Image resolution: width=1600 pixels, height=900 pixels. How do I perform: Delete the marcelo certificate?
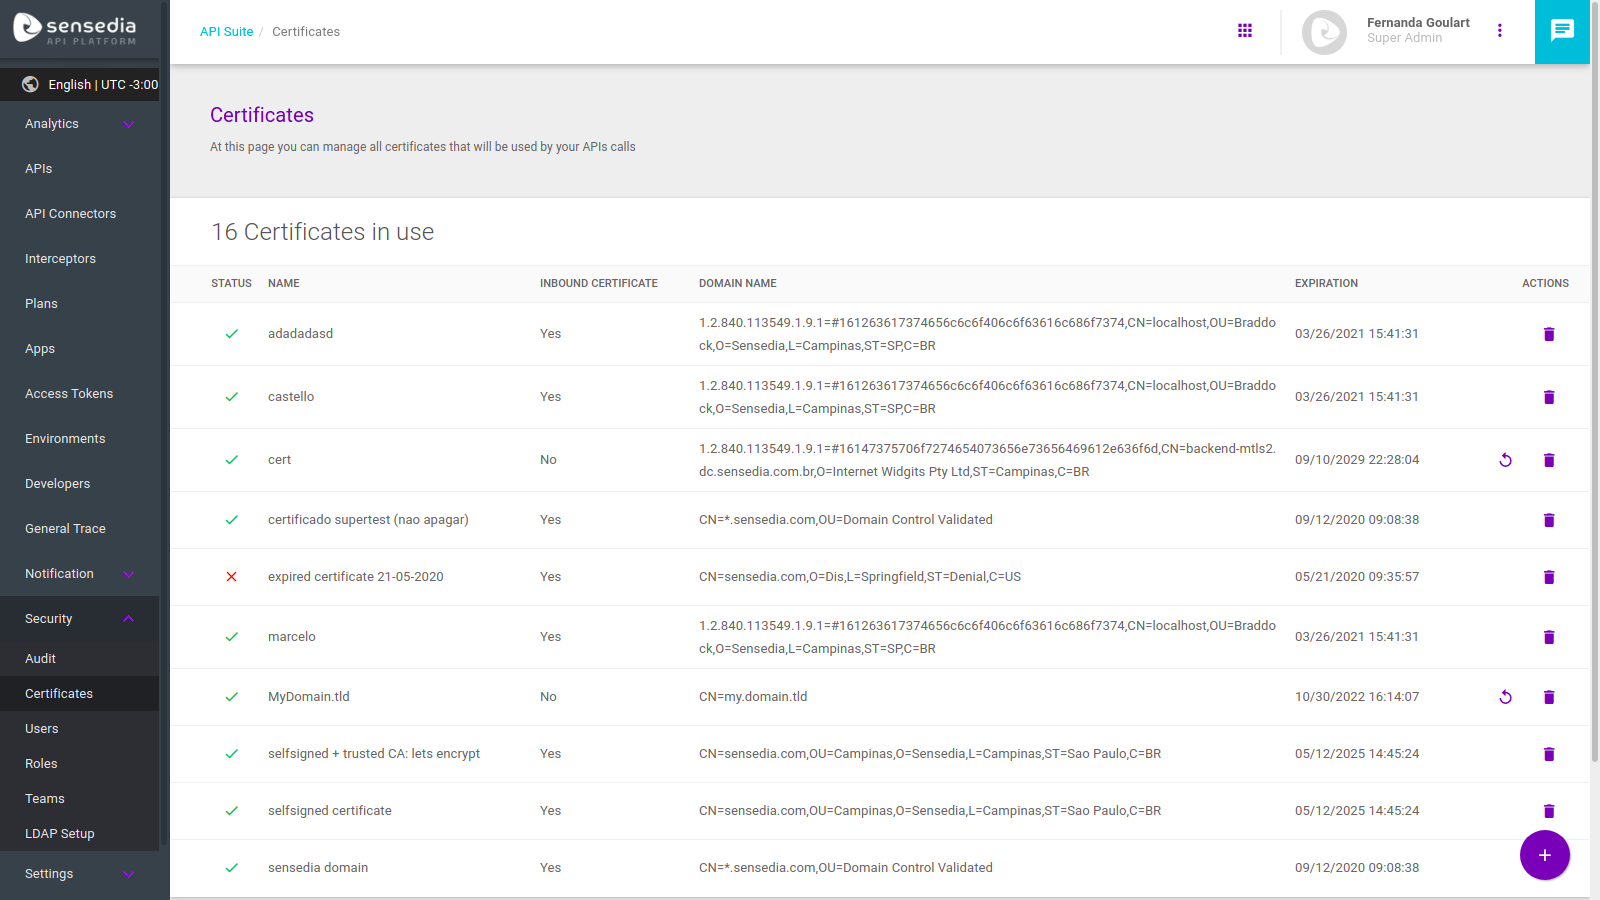tap(1548, 637)
